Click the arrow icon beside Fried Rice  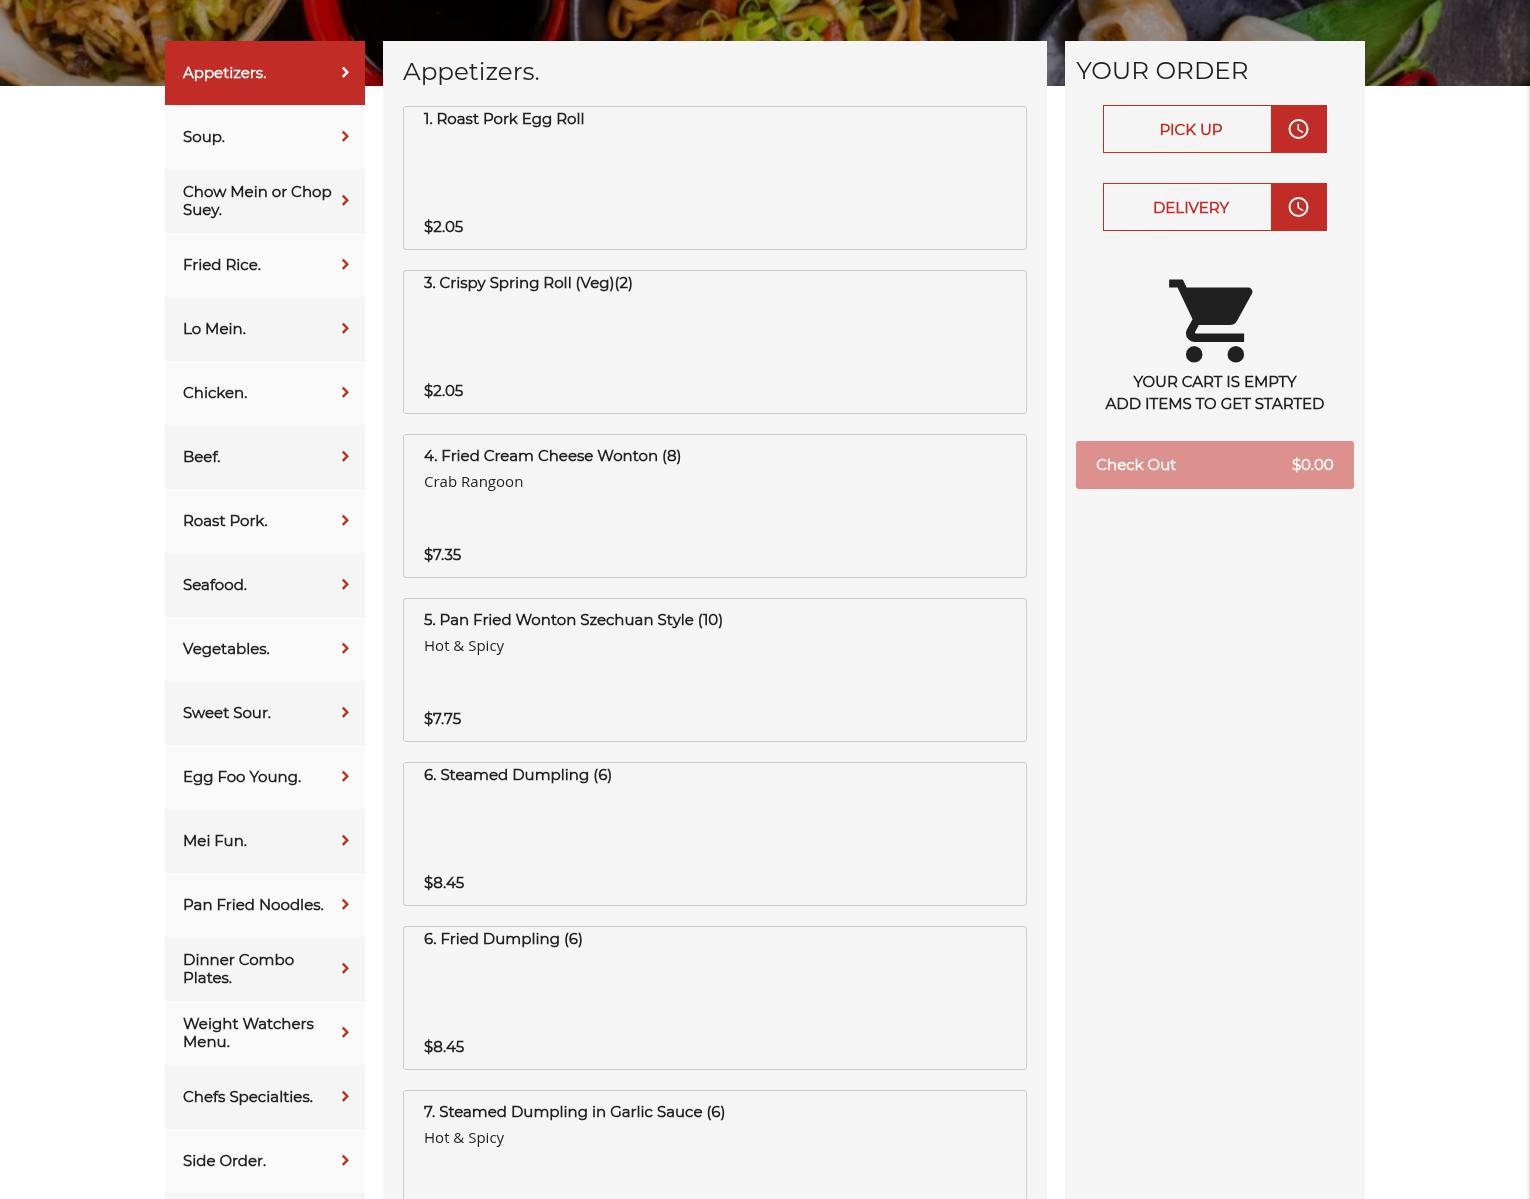345,264
